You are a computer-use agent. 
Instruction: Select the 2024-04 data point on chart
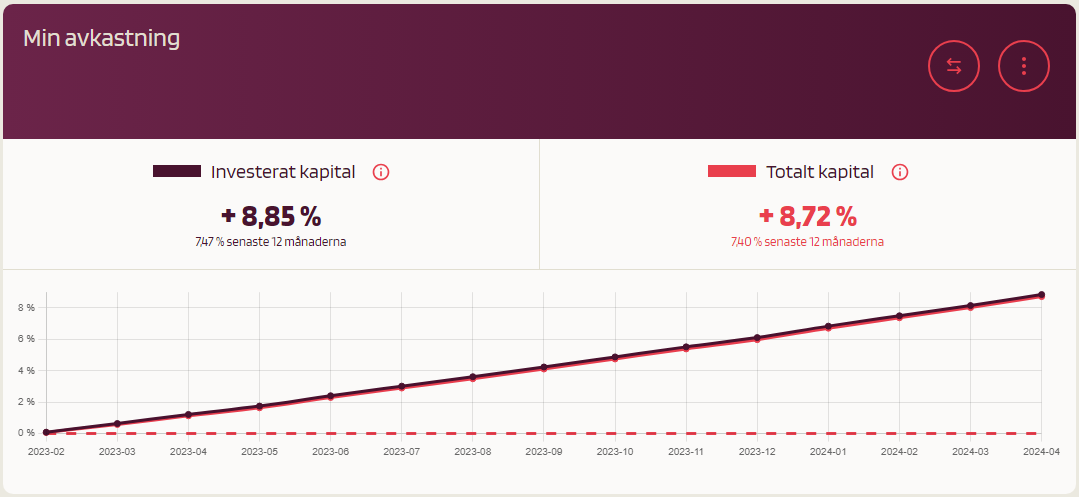1041,295
